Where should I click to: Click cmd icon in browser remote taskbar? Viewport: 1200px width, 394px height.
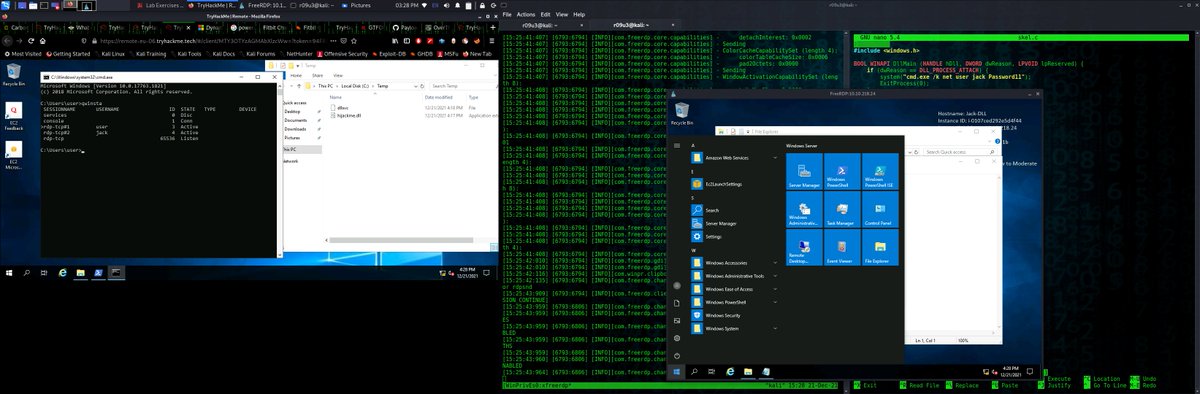pos(117,272)
